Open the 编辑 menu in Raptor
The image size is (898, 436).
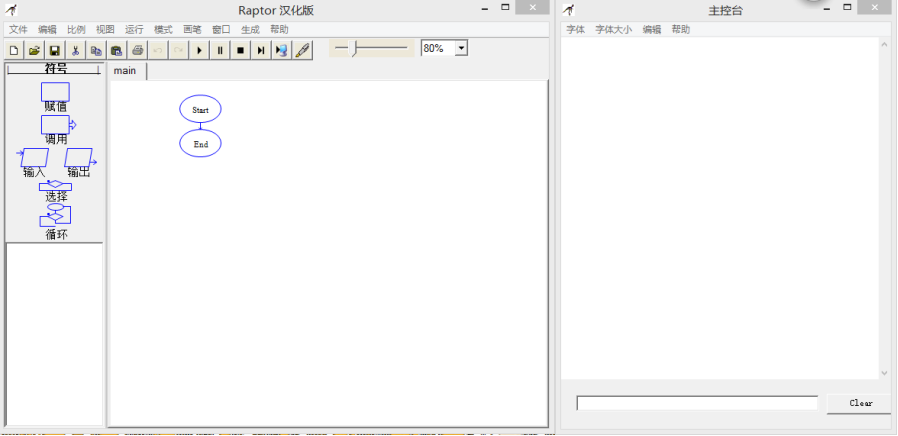[48, 29]
